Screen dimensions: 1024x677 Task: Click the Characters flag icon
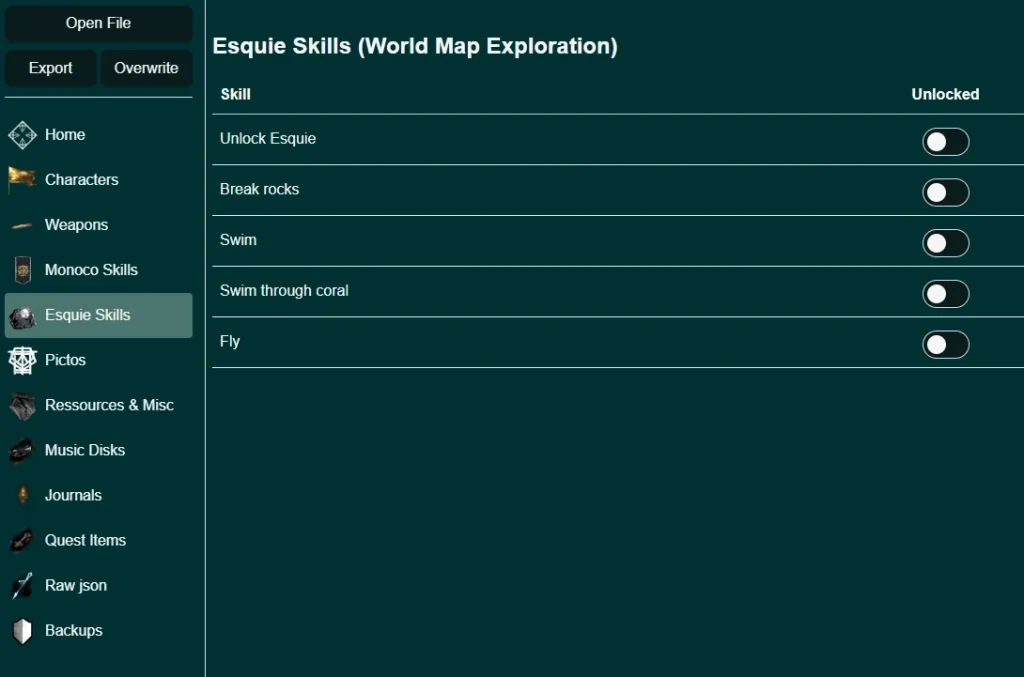(22, 180)
